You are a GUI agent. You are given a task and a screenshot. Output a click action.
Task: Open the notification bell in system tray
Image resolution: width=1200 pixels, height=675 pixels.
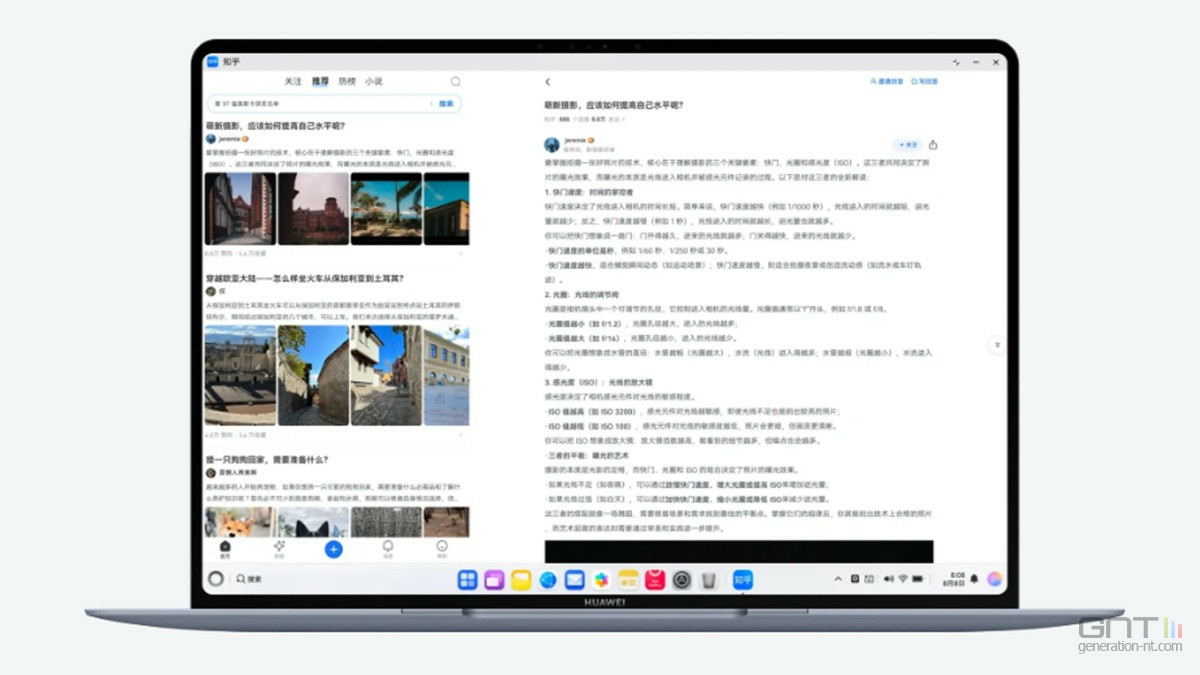tap(975, 579)
